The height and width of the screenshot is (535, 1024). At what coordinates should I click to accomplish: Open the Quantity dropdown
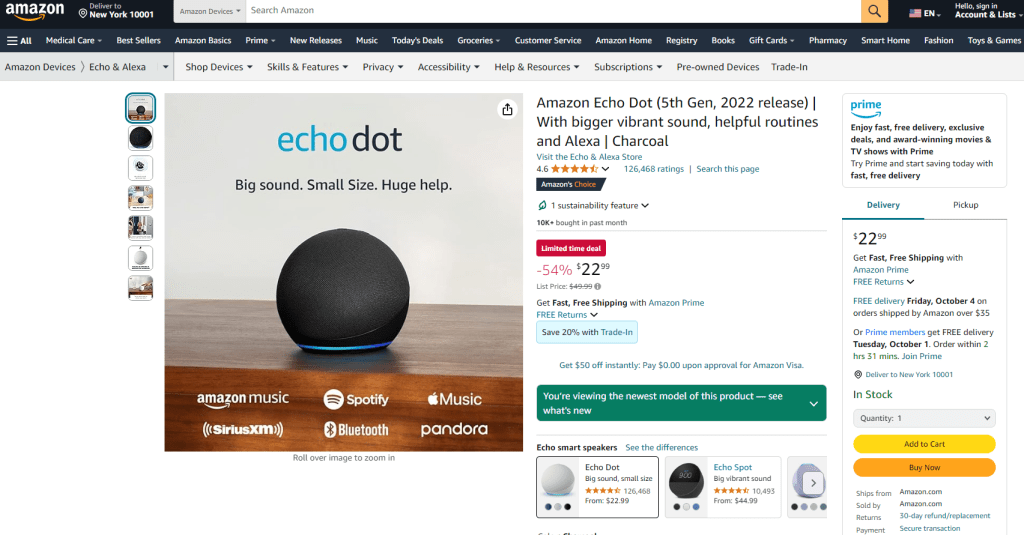click(924, 418)
